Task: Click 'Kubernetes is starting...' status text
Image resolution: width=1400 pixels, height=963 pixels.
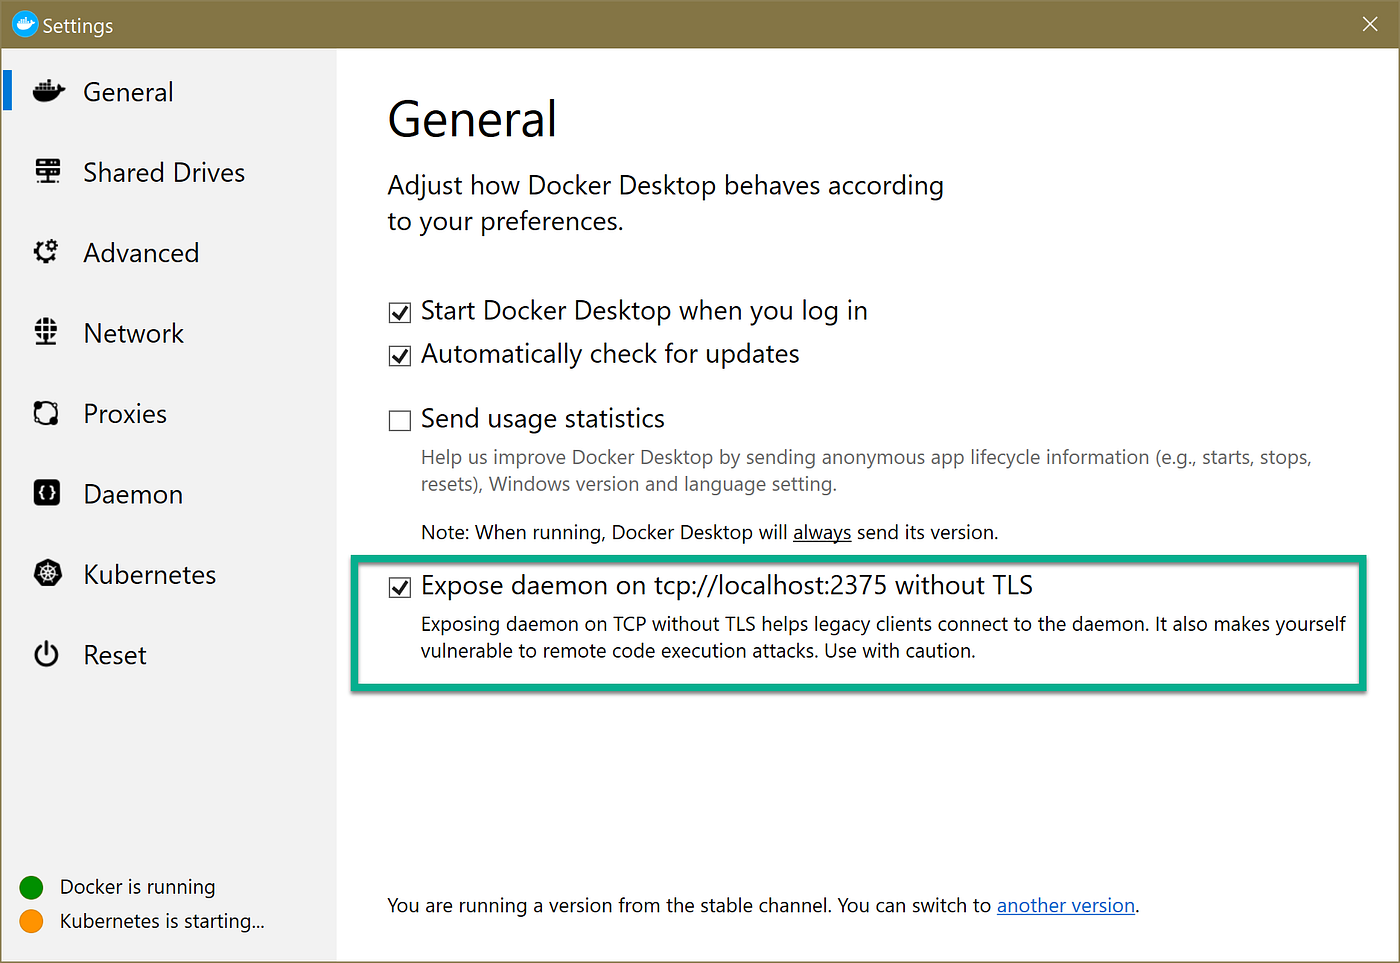Action: click(x=162, y=921)
